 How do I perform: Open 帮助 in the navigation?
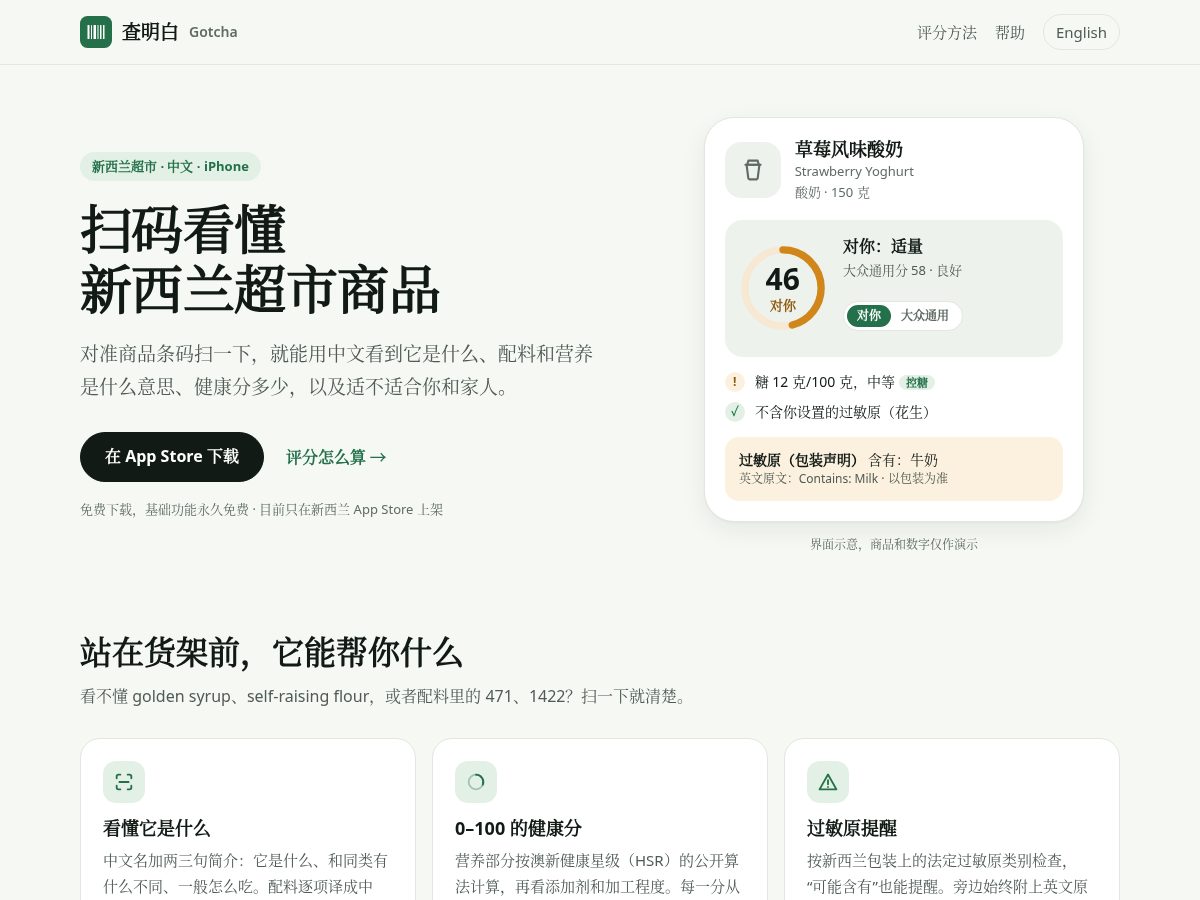1010,32
